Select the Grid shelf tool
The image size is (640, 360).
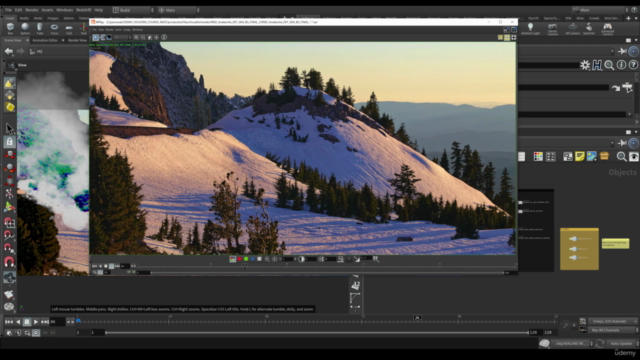(69, 29)
